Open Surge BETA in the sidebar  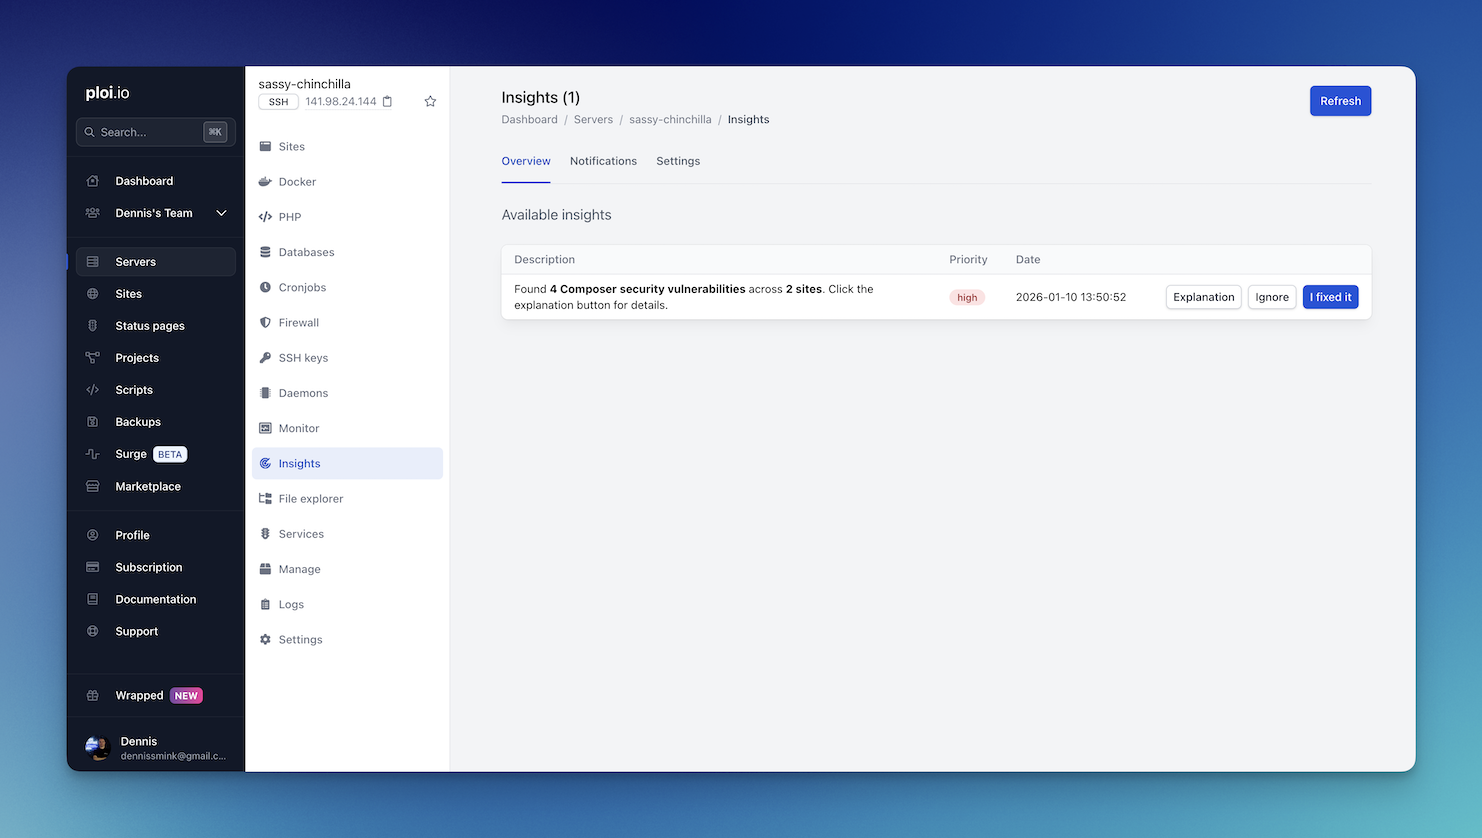coord(131,454)
